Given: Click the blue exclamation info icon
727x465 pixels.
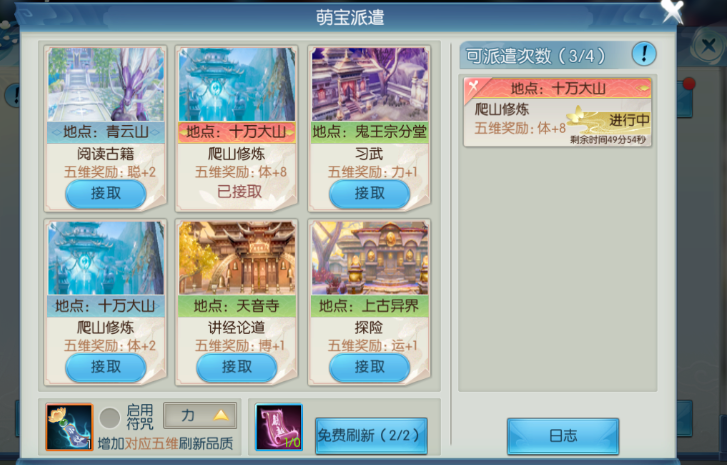Looking at the screenshot, I should tap(644, 54).
